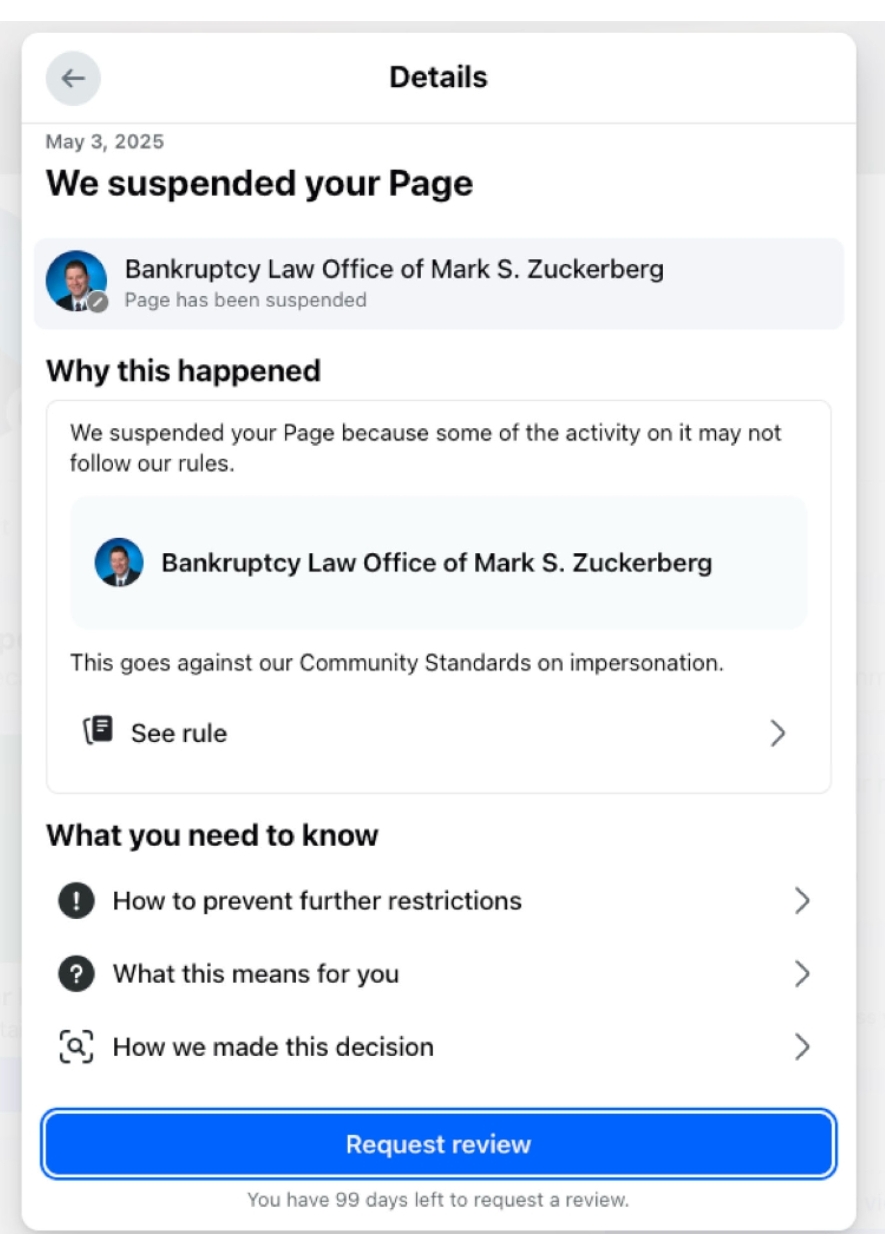Image resolution: width=885 pixels, height=1246 pixels.
Task: Select the suspended Page name at top
Action: (x=393, y=269)
